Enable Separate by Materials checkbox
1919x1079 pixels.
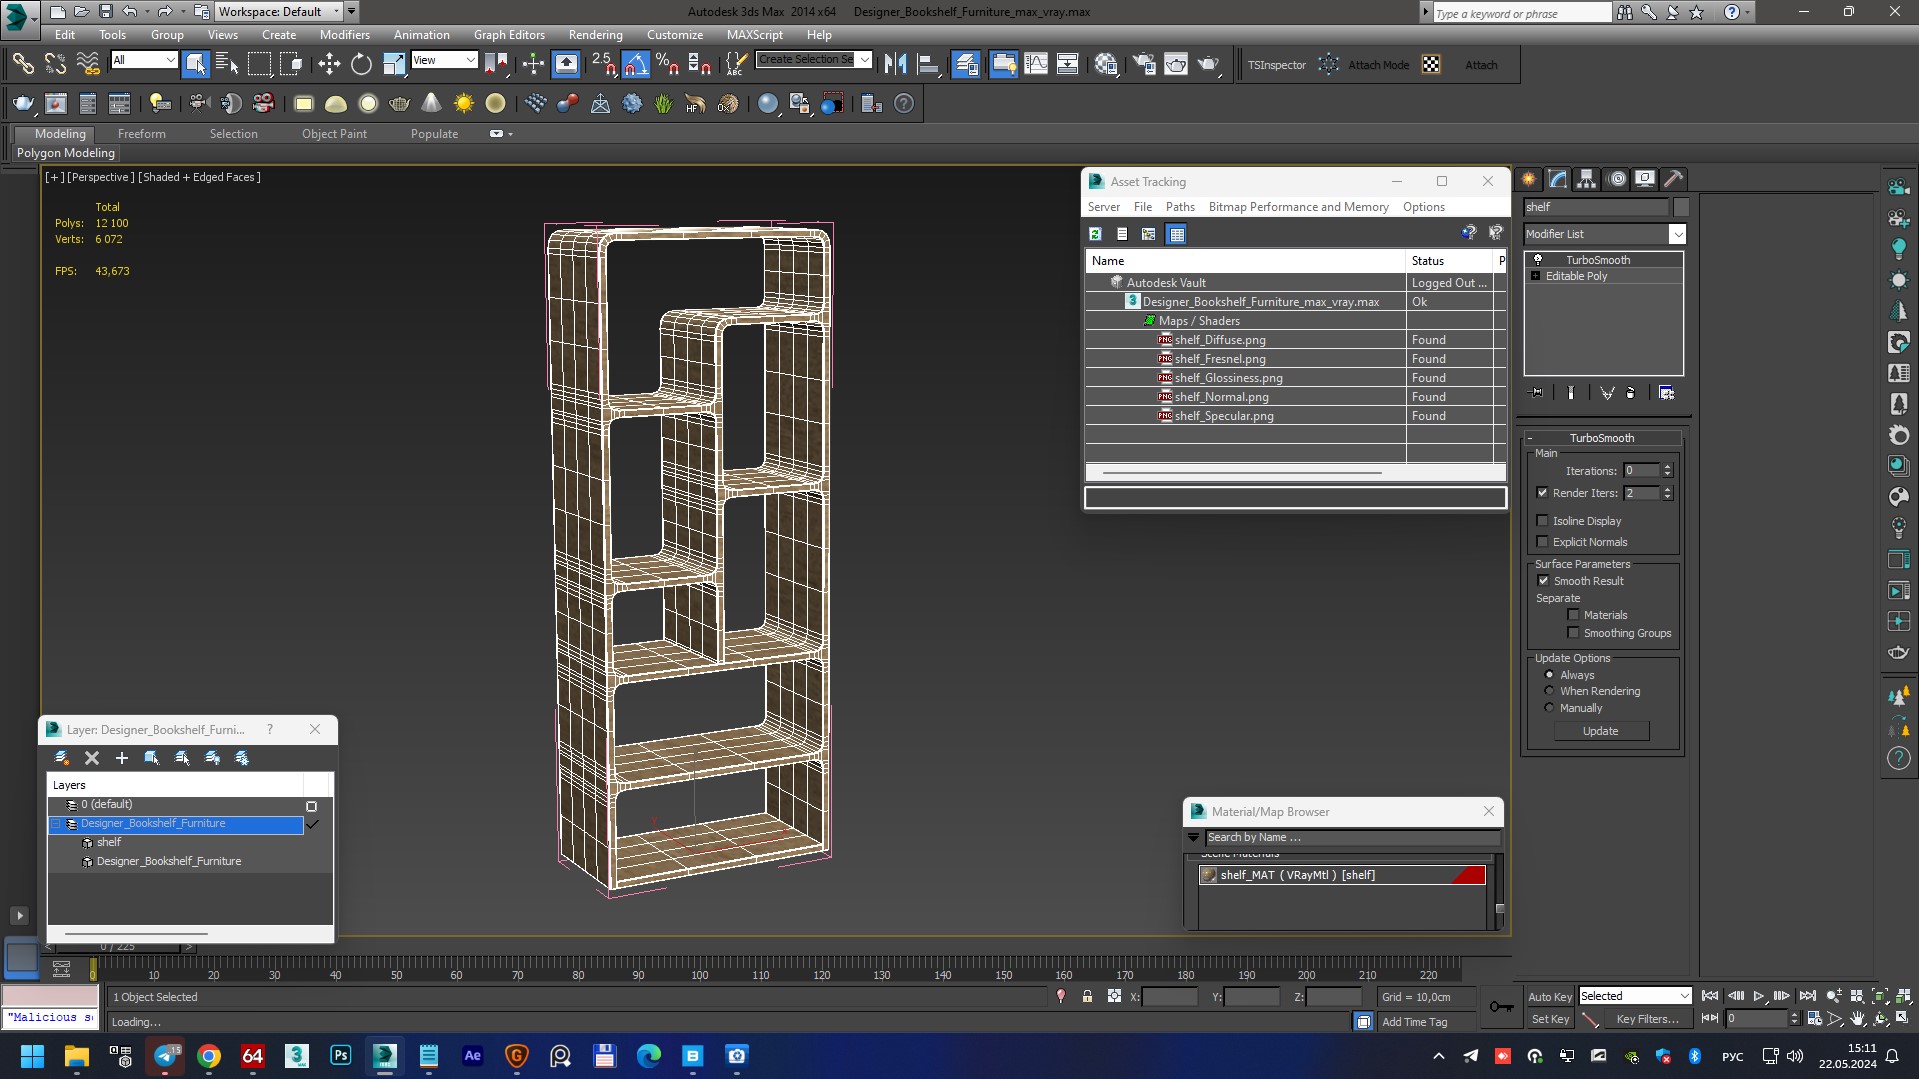click(1573, 615)
